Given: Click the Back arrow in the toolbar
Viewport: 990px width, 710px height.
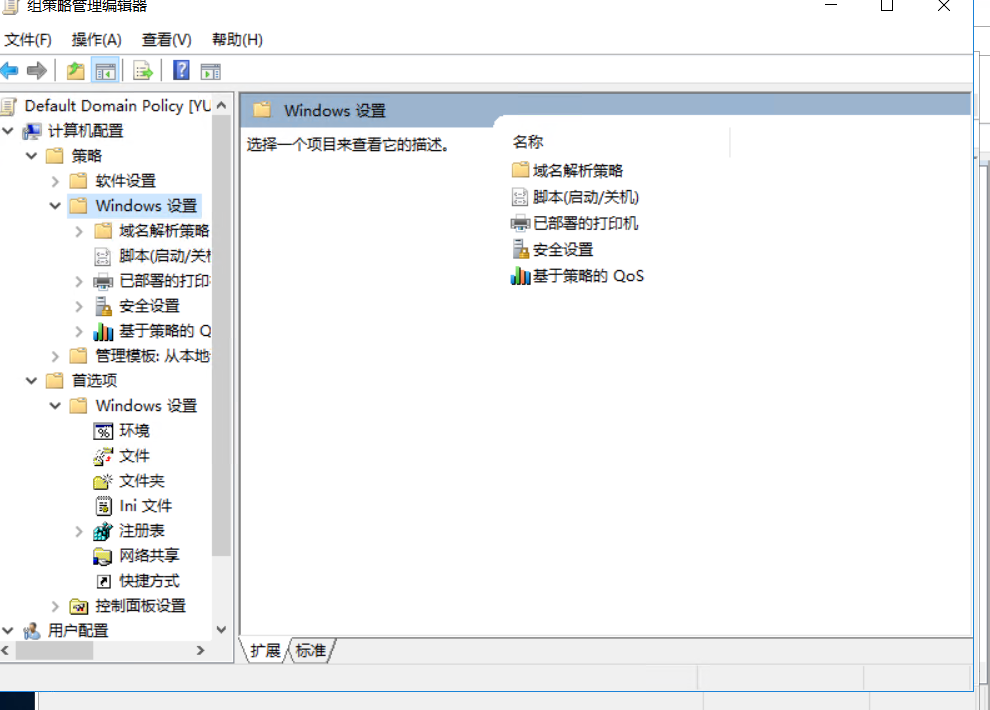Looking at the screenshot, I should pos(10,70).
